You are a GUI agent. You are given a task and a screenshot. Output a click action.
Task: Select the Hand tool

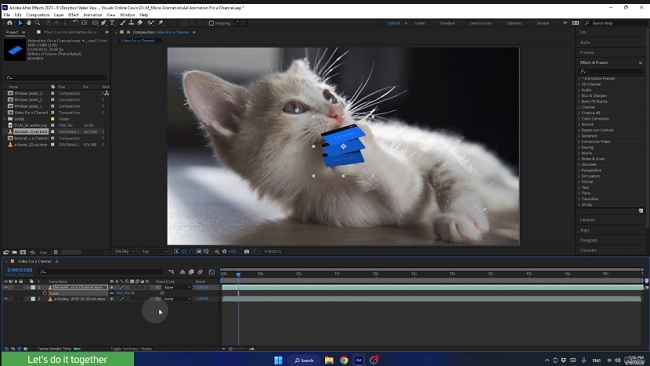(x=29, y=23)
